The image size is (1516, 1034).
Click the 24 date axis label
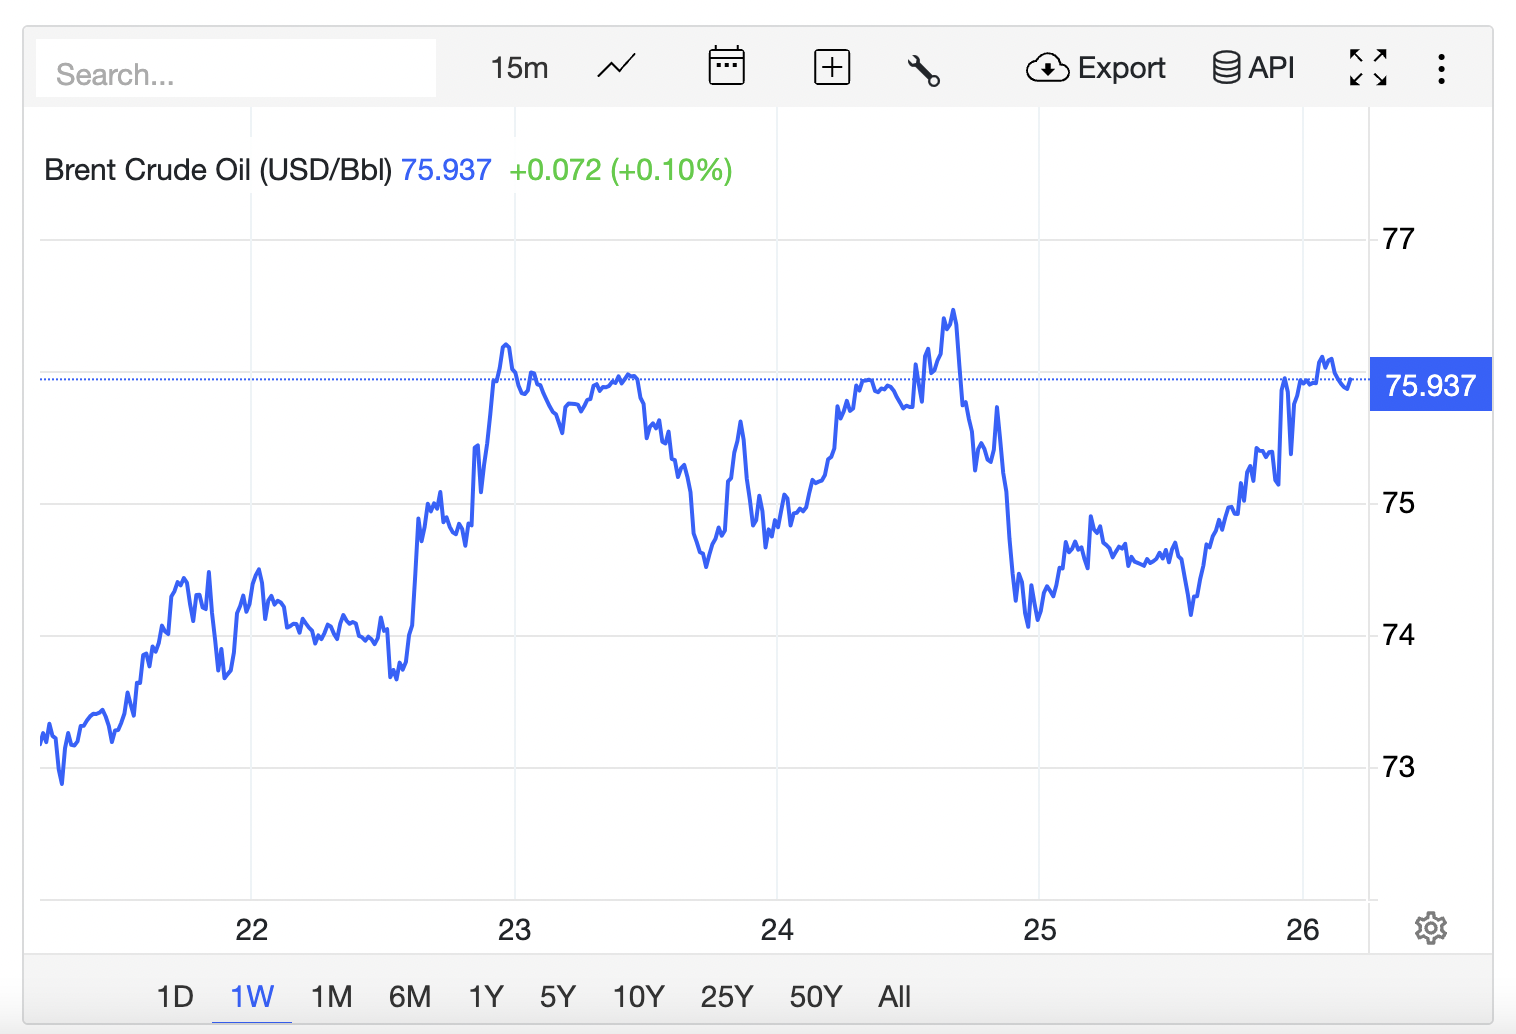tap(777, 930)
